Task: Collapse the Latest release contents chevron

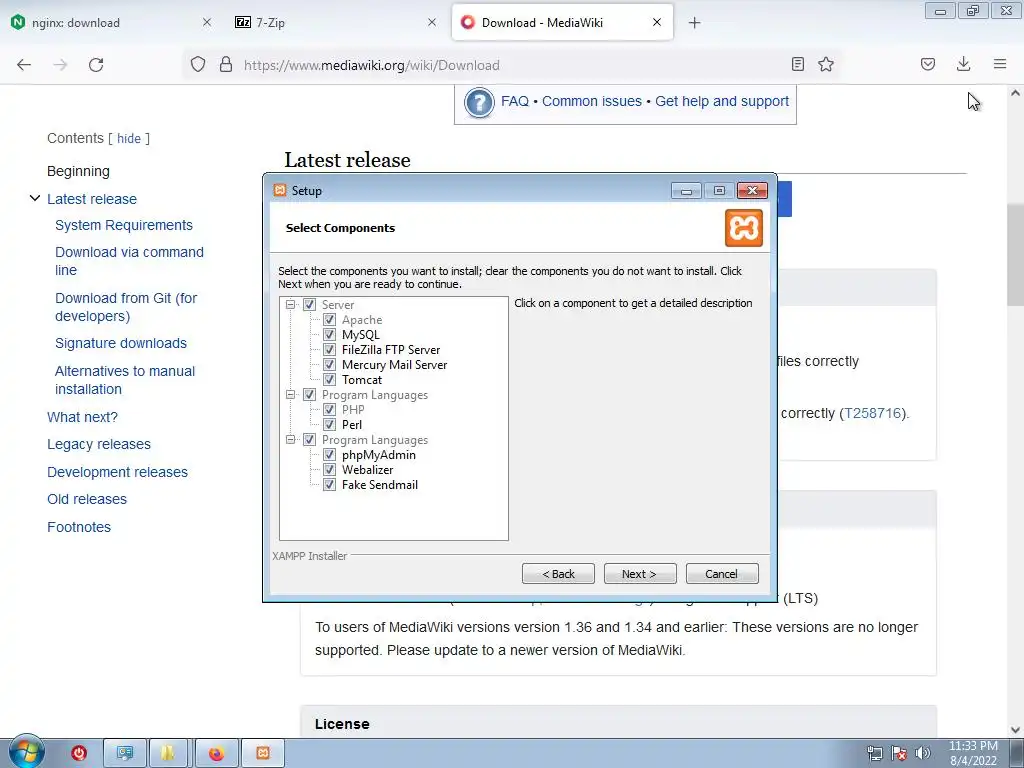Action: 35,198
